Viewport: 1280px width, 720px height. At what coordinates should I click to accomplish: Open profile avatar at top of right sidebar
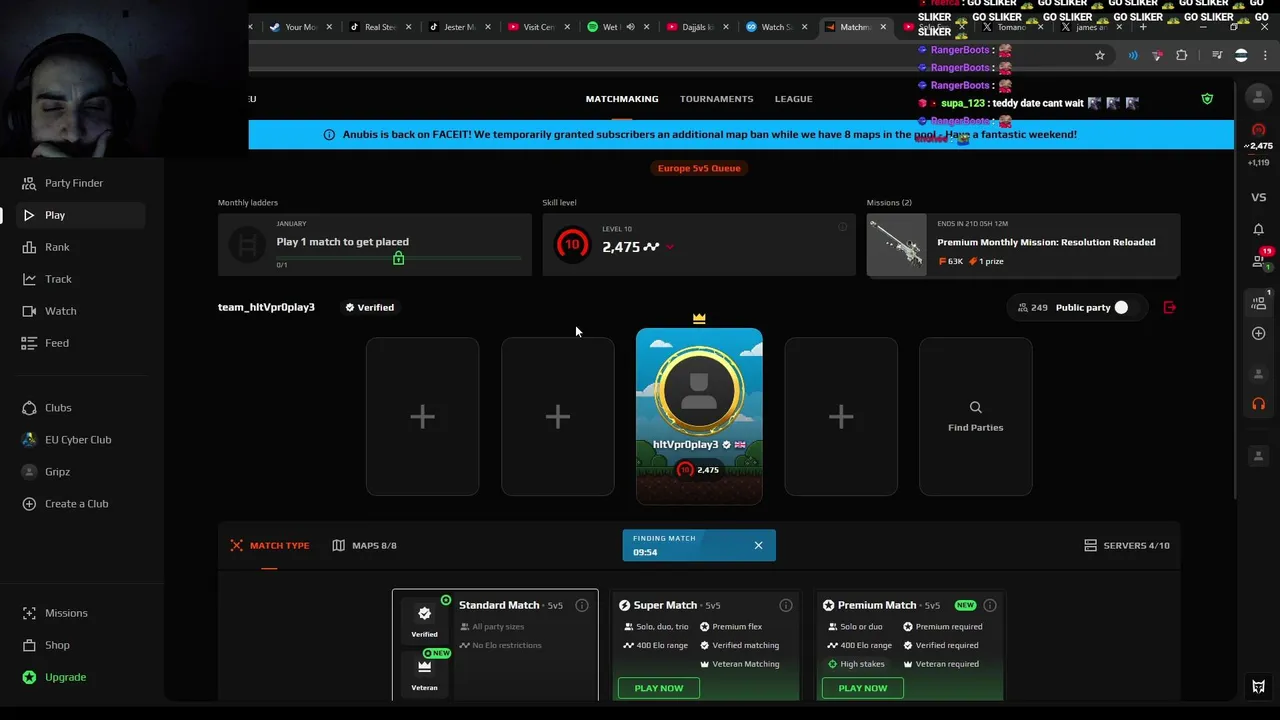1259,97
